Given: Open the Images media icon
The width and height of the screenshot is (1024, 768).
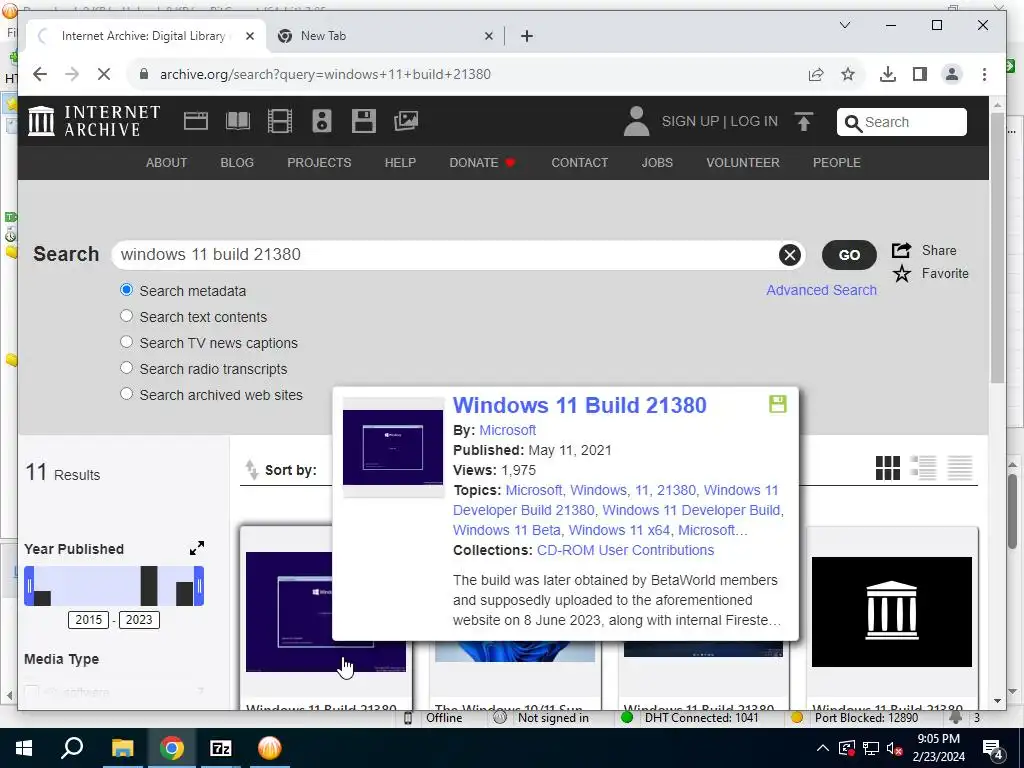Looking at the screenshot, I should [x=406, y=121].
